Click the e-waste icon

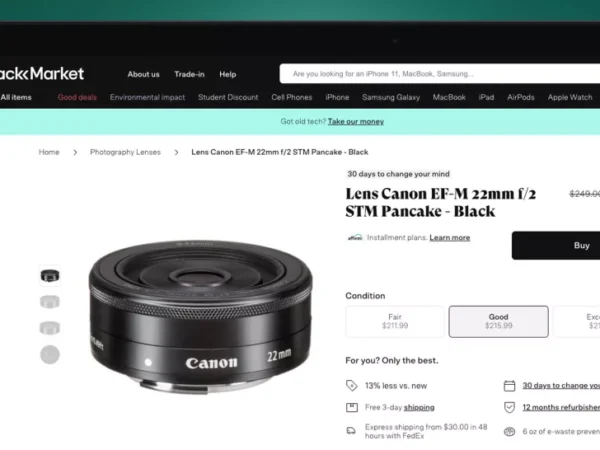pos(509,432)
